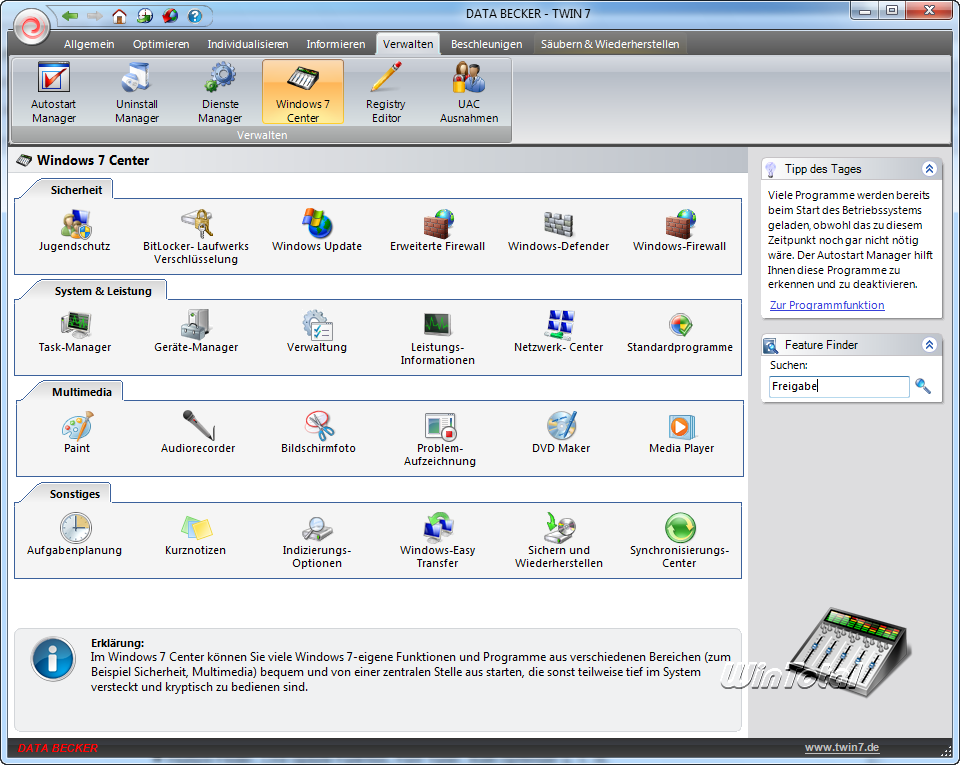This screenshot has width=960, height=765.
Task: Launch the Registry Editor
Action: (386, 92)
